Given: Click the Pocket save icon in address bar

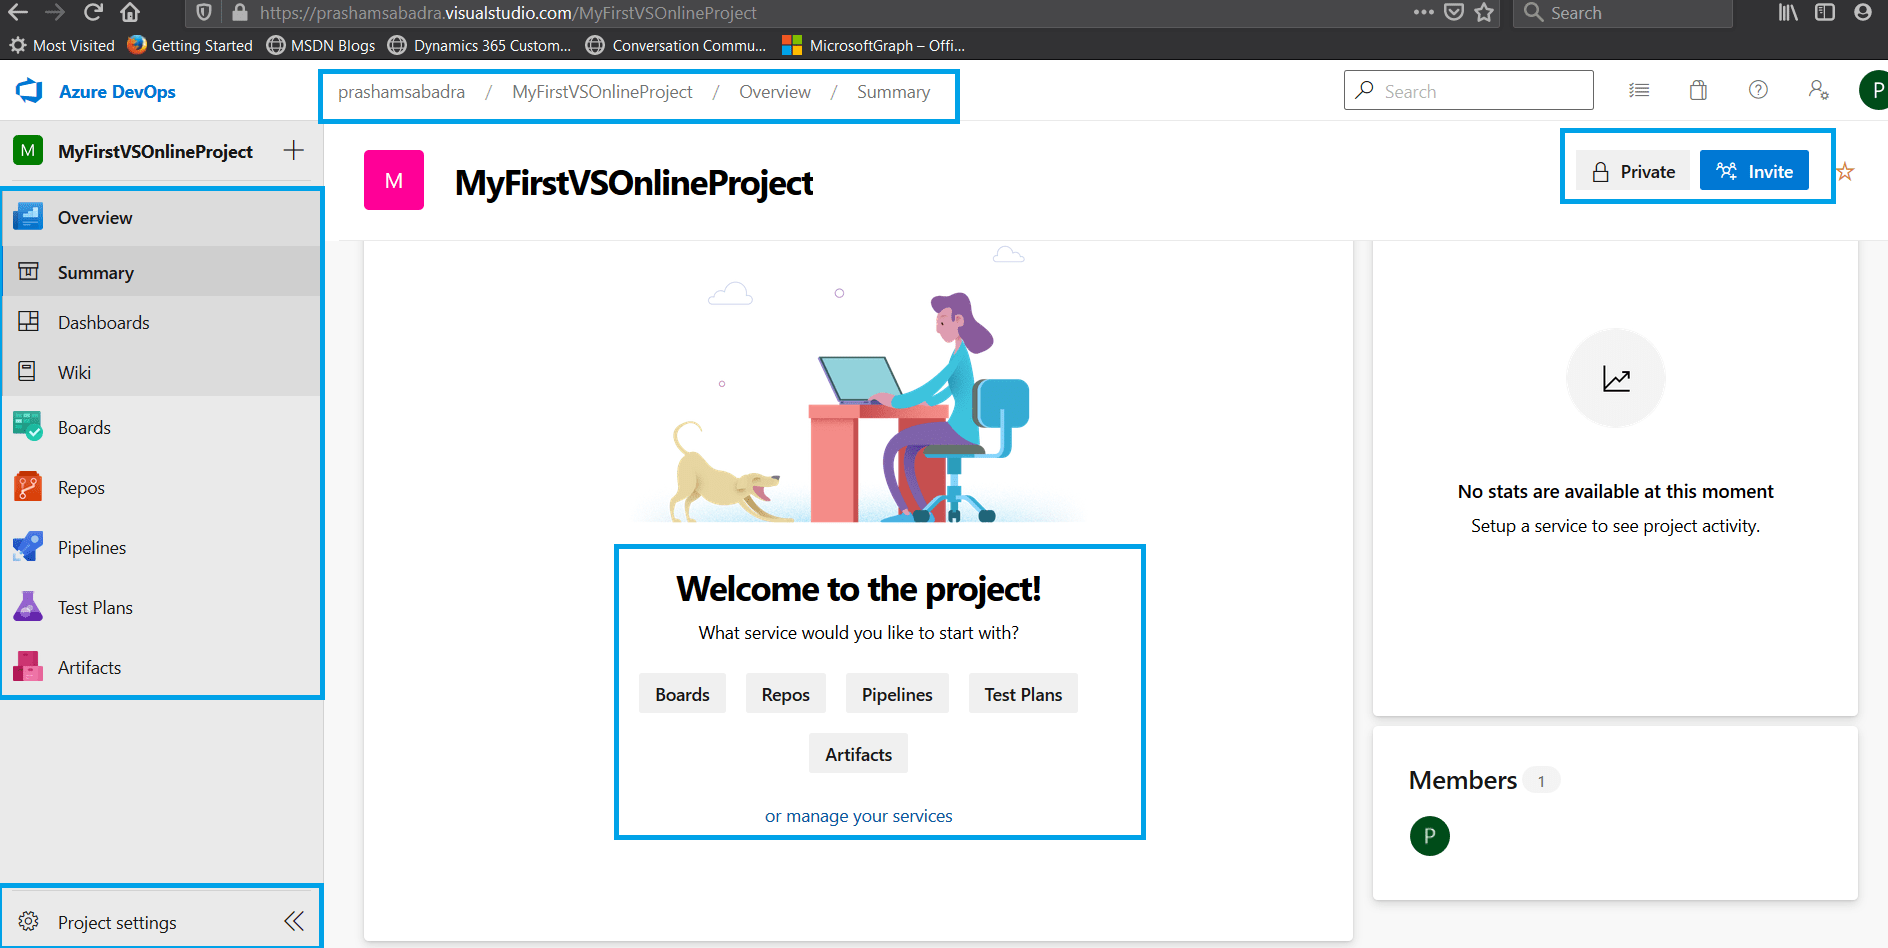Looking at the screenshot, I should coord(1454,12).
